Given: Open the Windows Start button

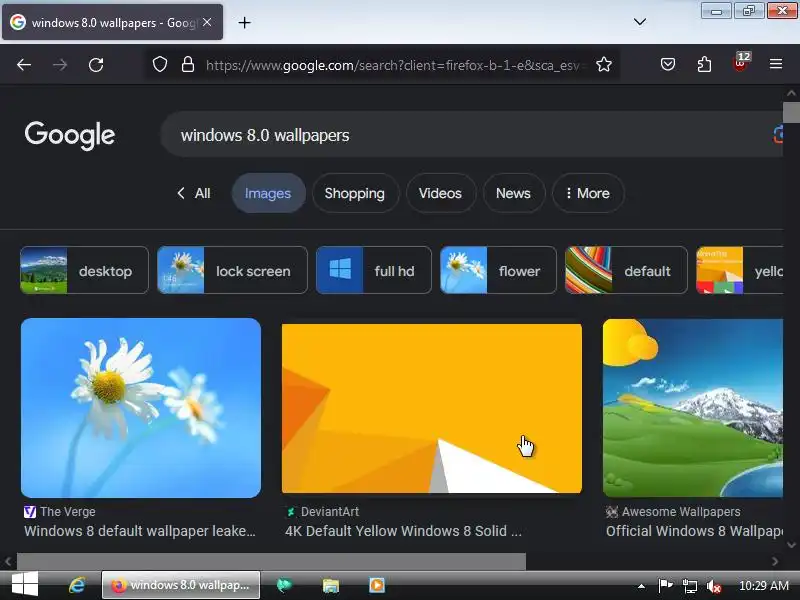Looking at the screenshot, I should (25, 585).
